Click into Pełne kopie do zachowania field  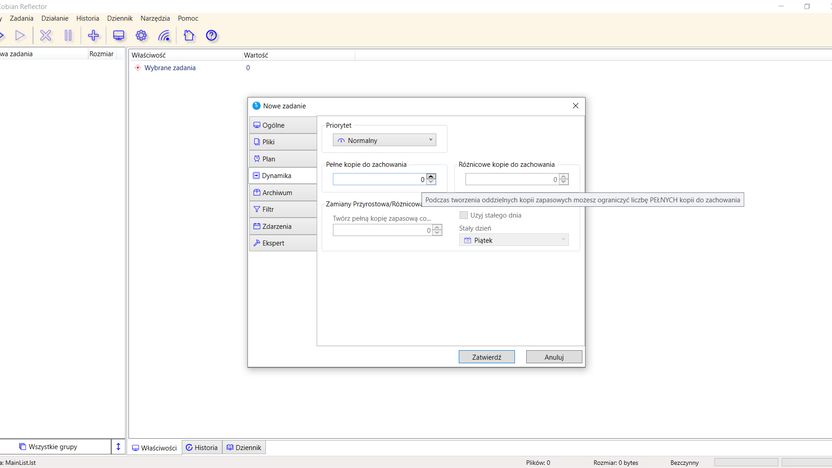(379, 179)
